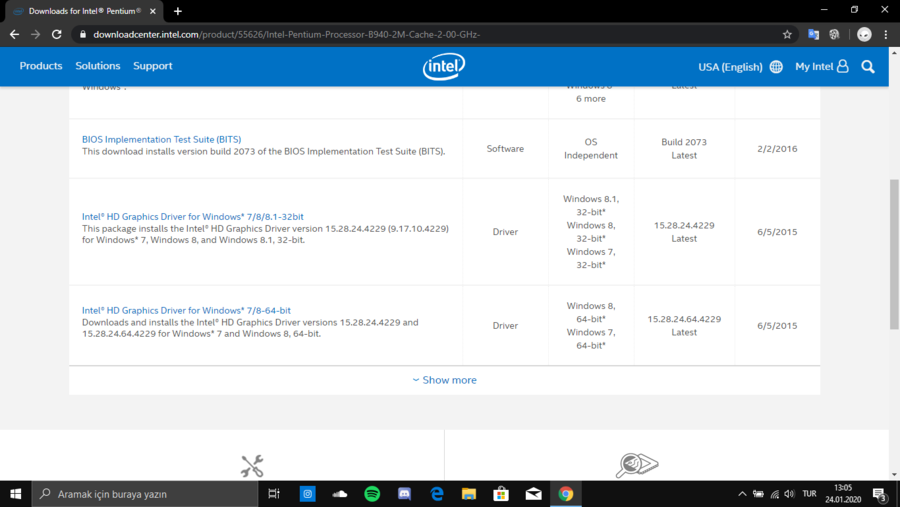The height and width of the screenshot is (507, 900).
Task: Open the Solutions menu
Action: (98, 65)
